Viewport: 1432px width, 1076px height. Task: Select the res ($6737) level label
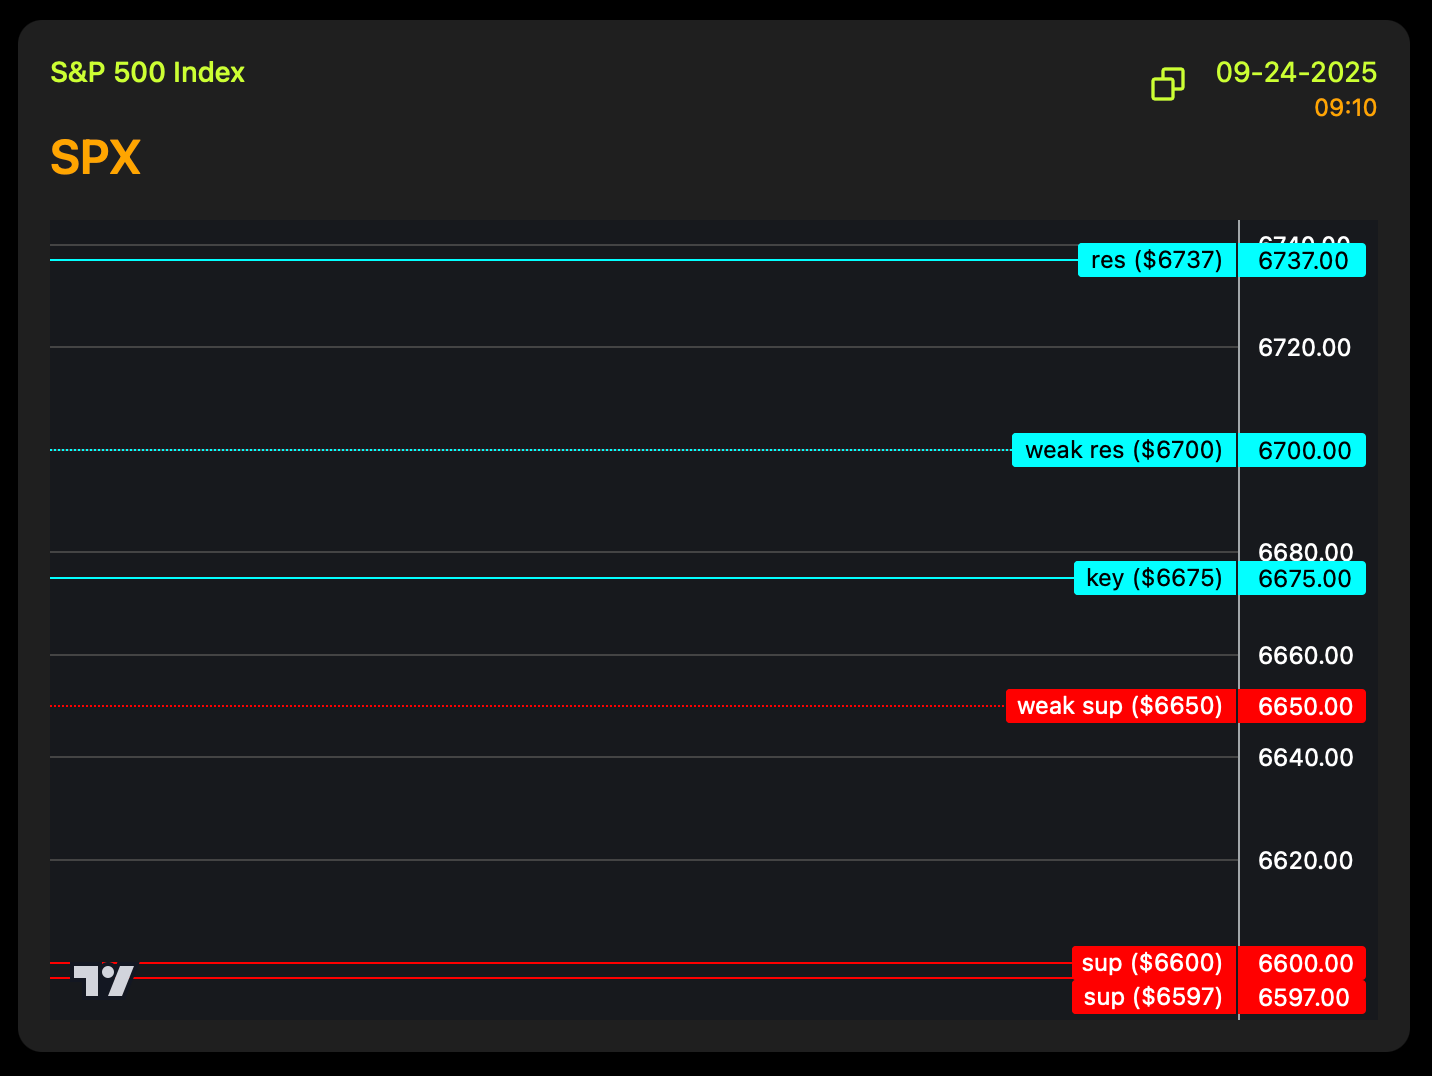click(1157, 261)
